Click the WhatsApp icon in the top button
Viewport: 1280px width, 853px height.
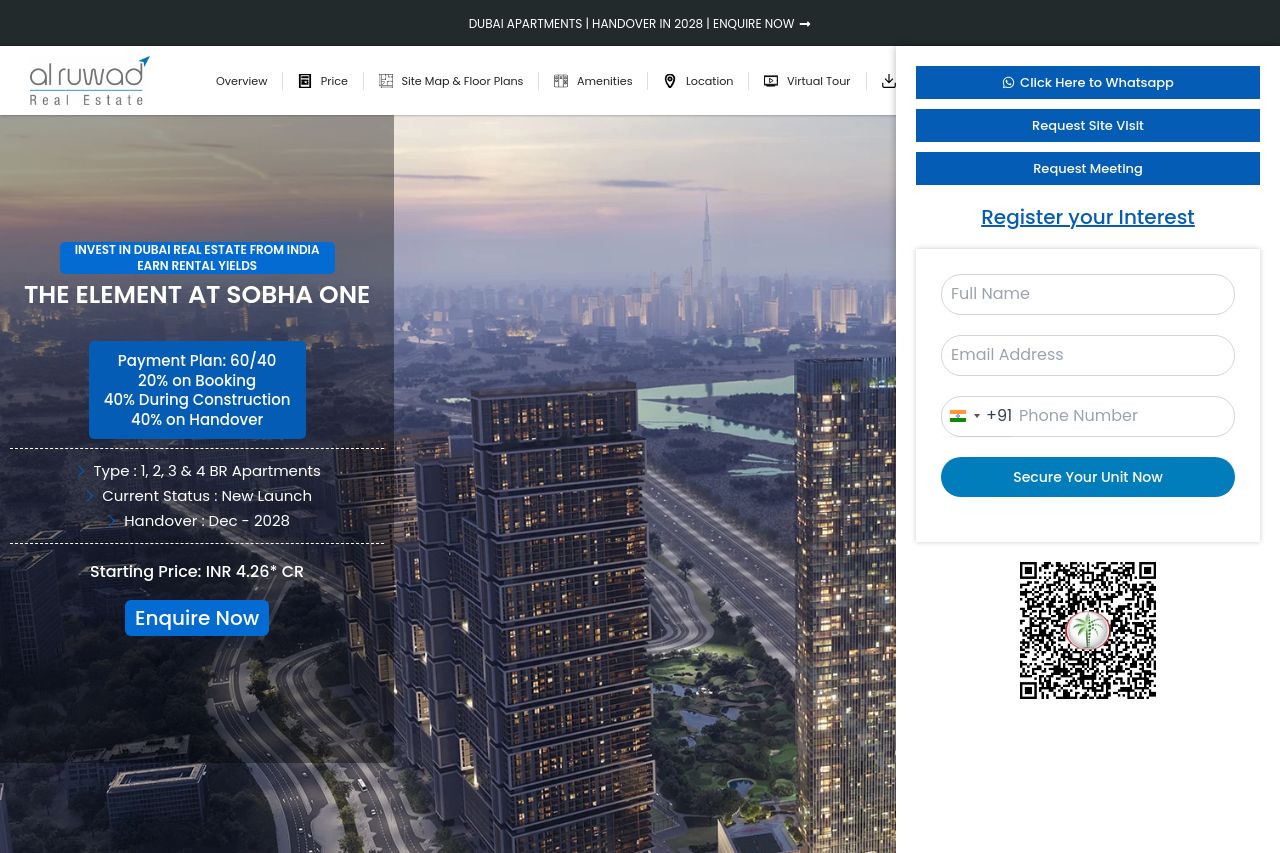pyautogui.click(x=1008, y=83)
